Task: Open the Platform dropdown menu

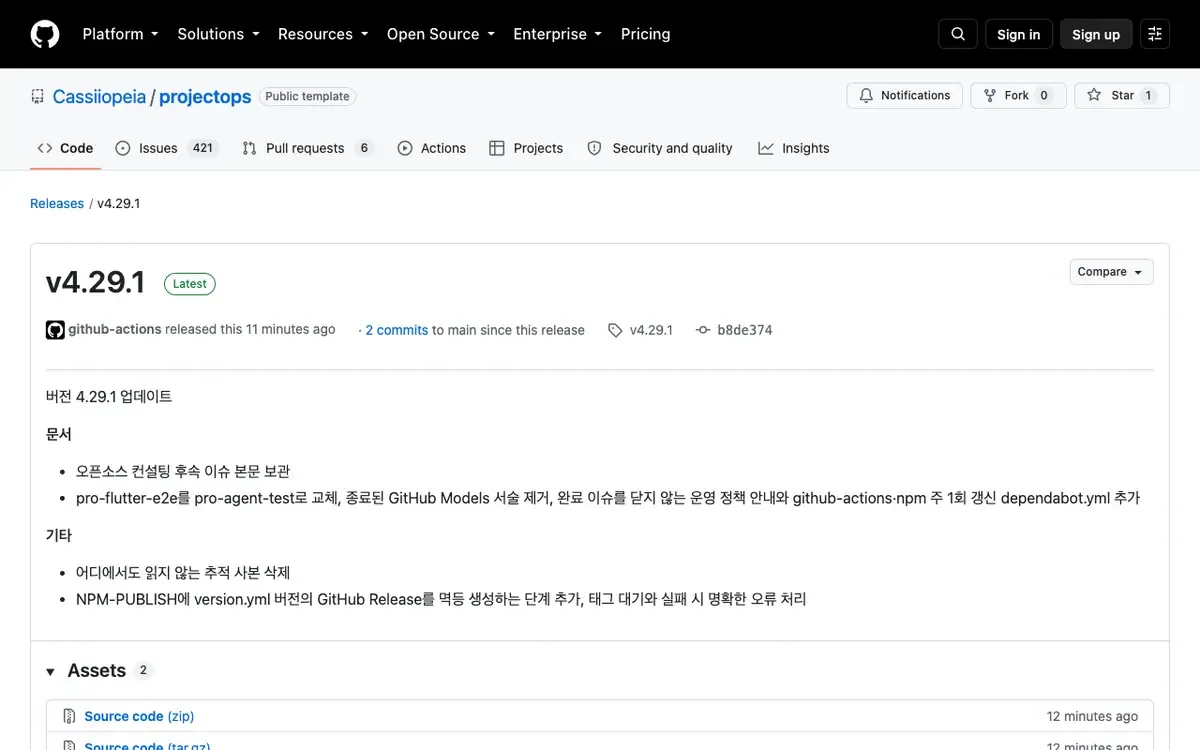Action: click(x=120, y=34)
